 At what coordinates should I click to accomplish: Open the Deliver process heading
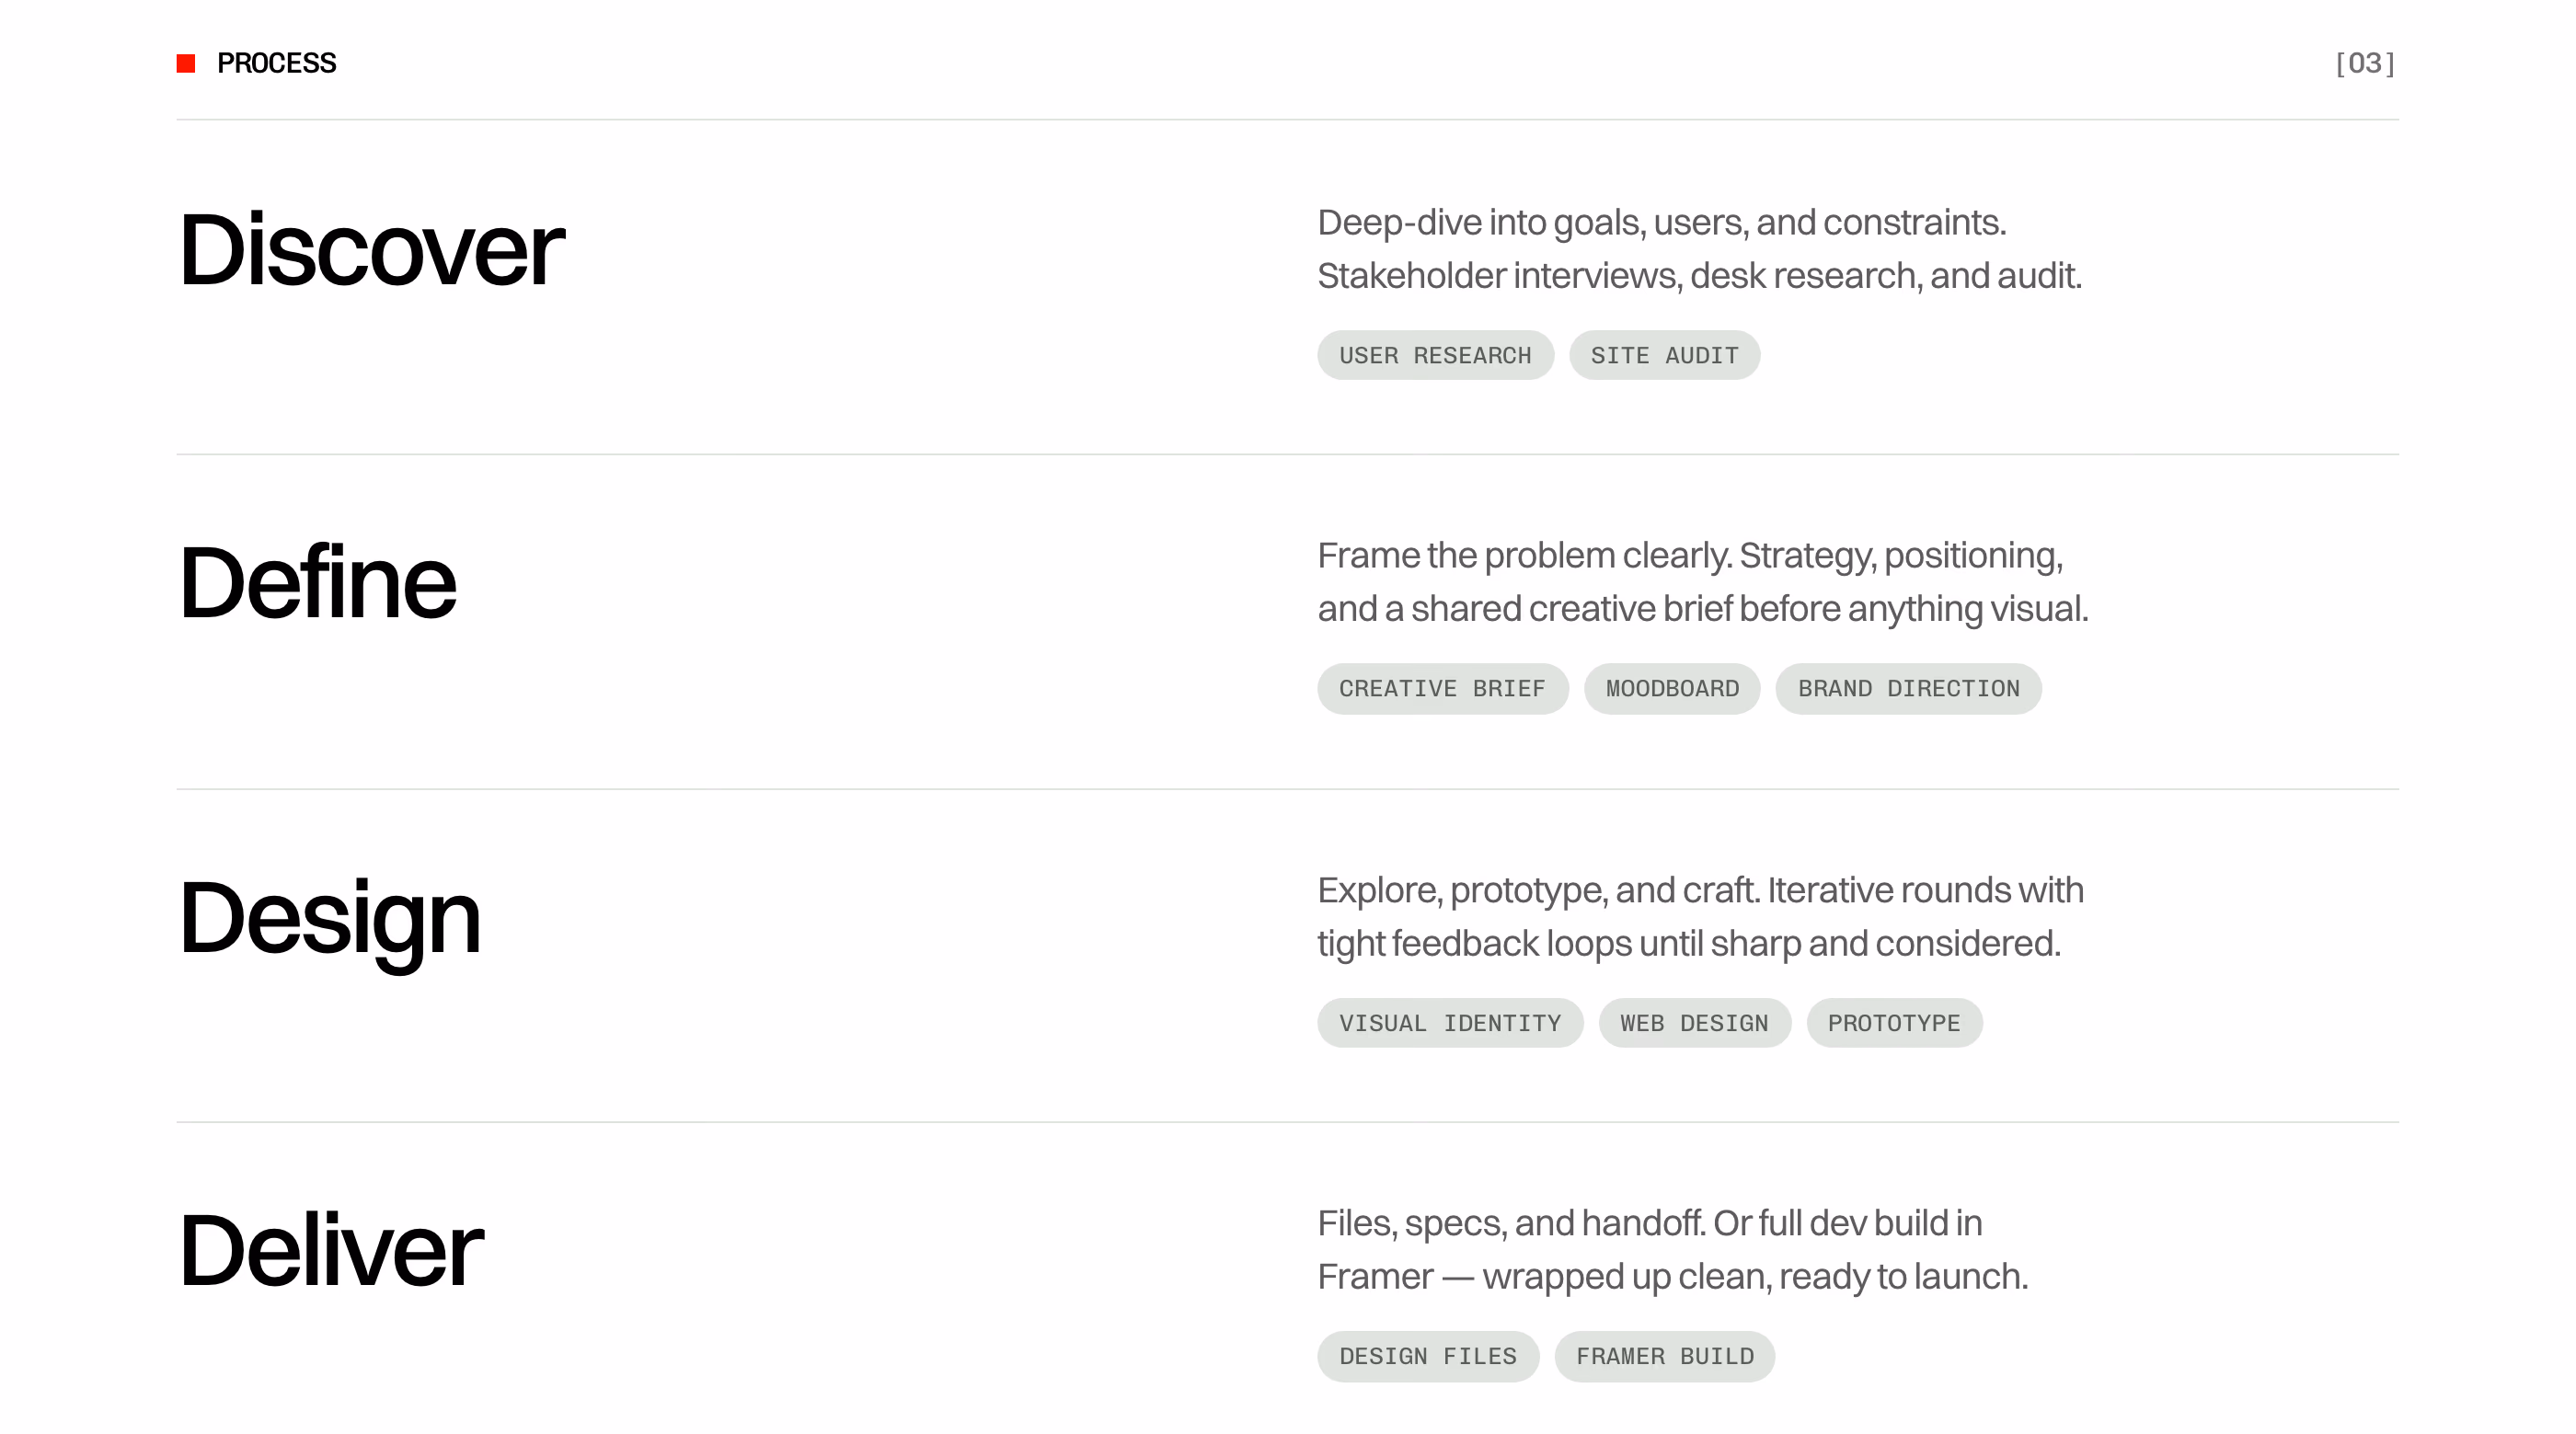331,1249
